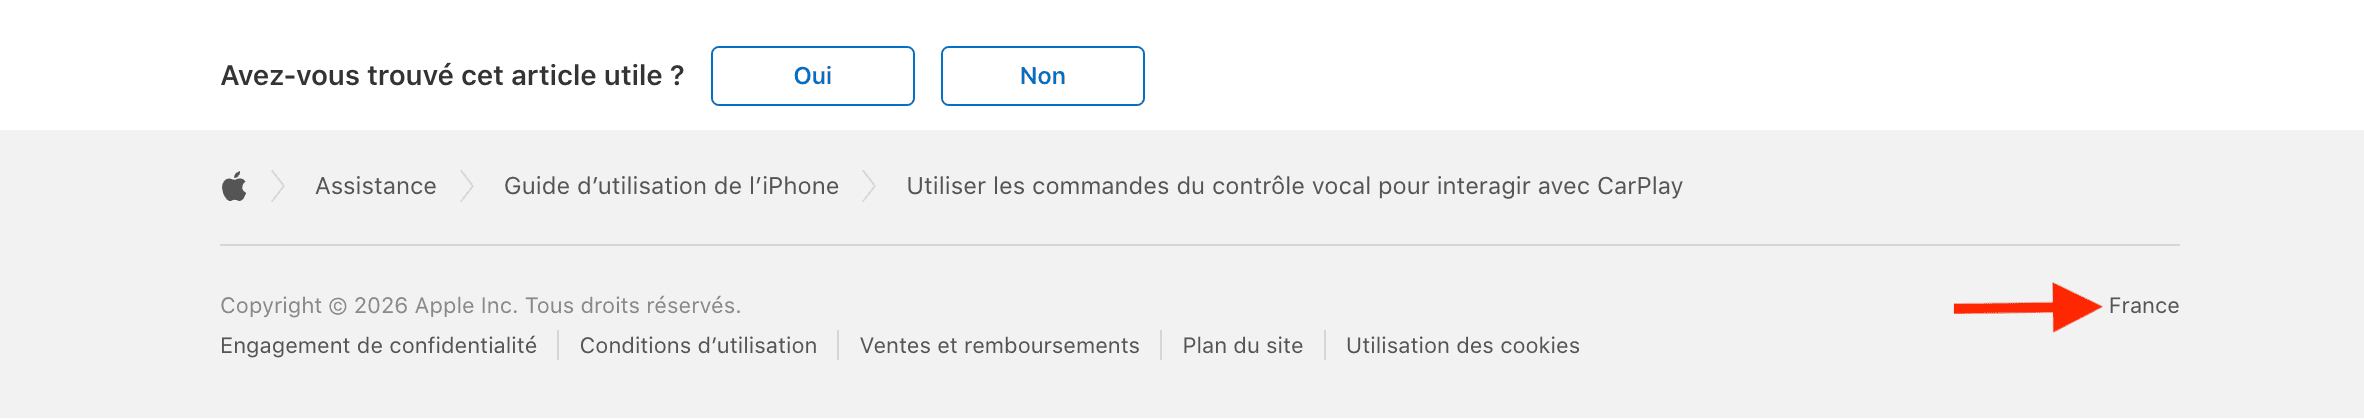
Task: Open the Plan du site link
Action: 1242,346
